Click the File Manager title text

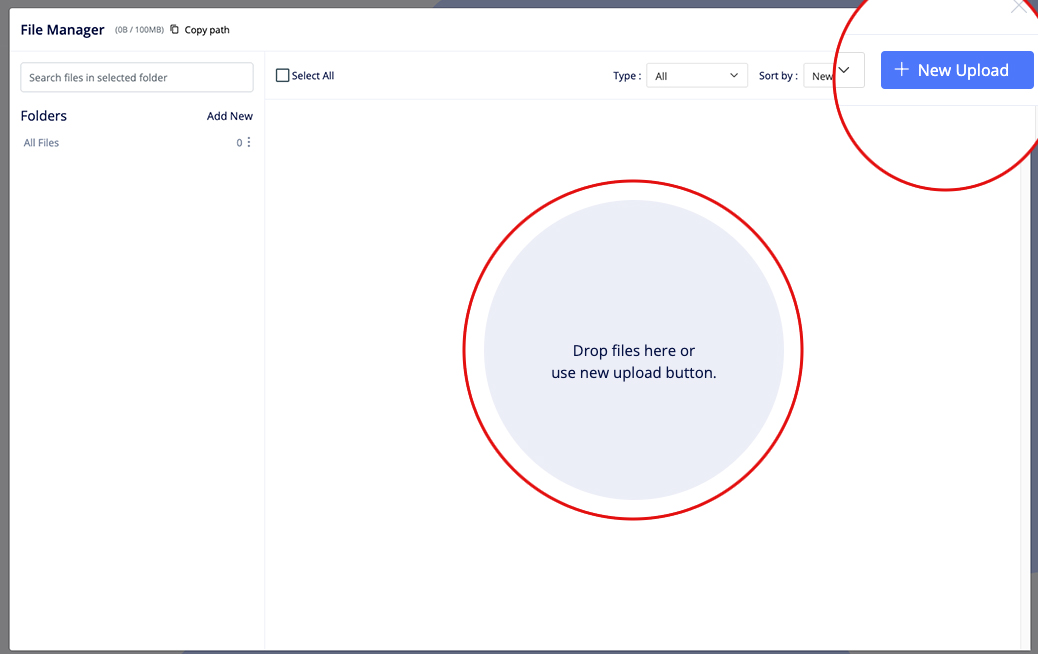point(62,30)
